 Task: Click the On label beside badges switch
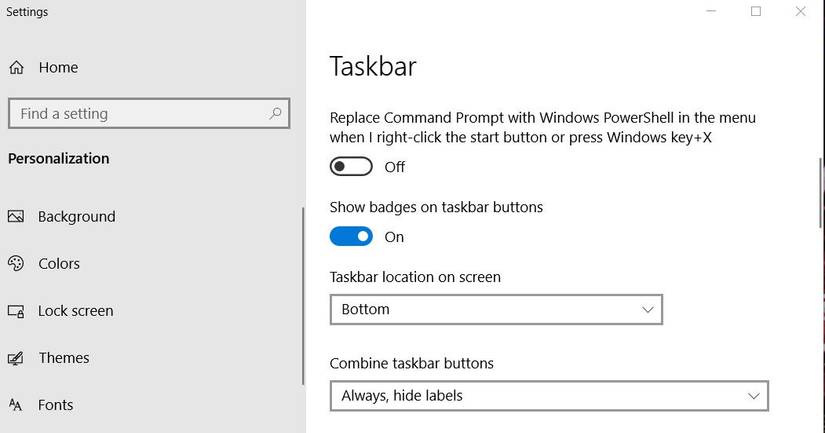point(394,237)
